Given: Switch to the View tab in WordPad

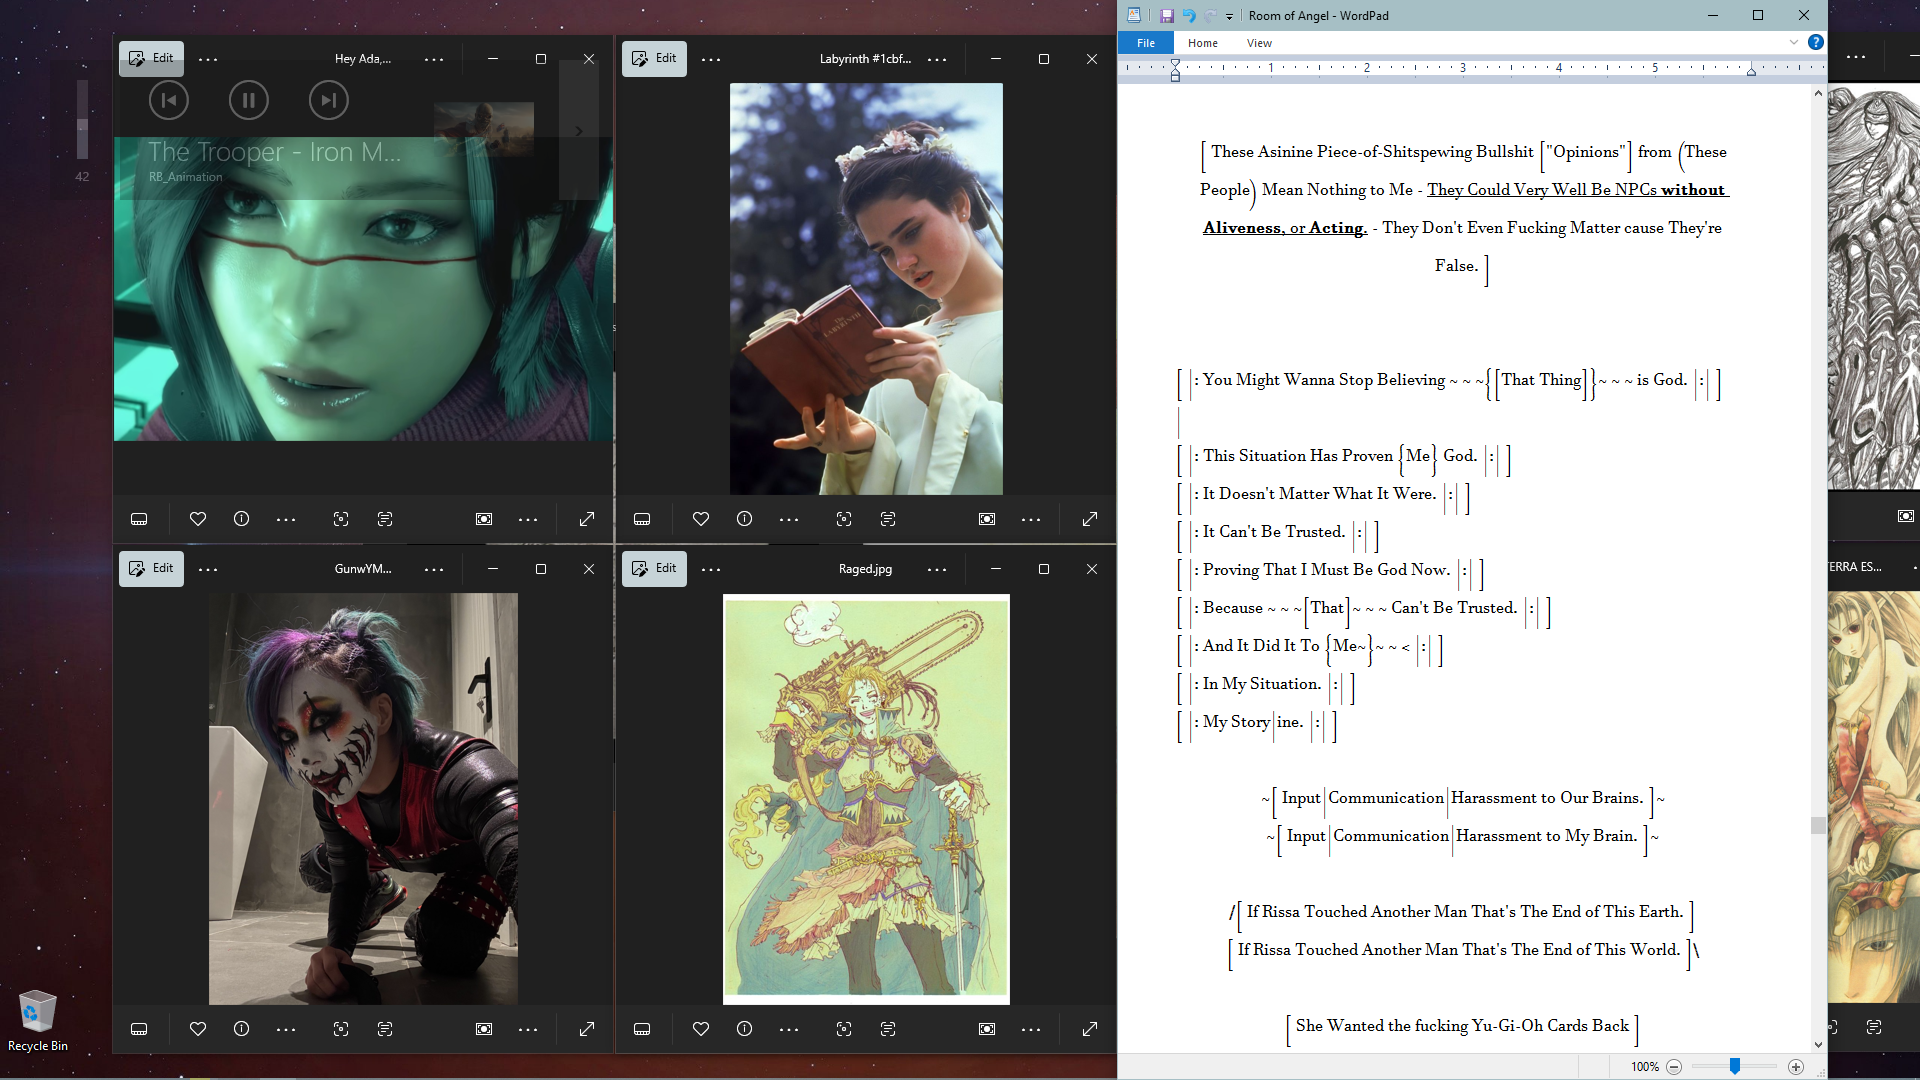Looking at the screenshot, I should point(1259,43).
